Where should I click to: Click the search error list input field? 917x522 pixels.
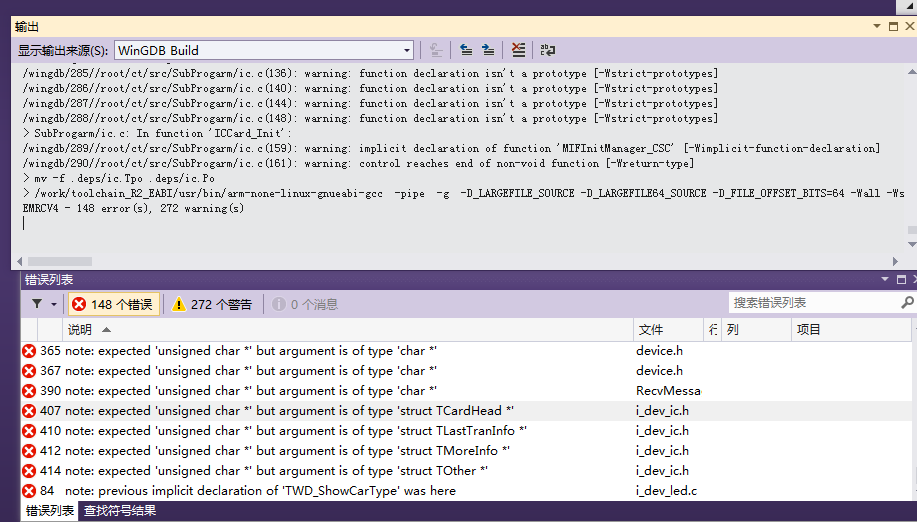[x=813, y=303]
